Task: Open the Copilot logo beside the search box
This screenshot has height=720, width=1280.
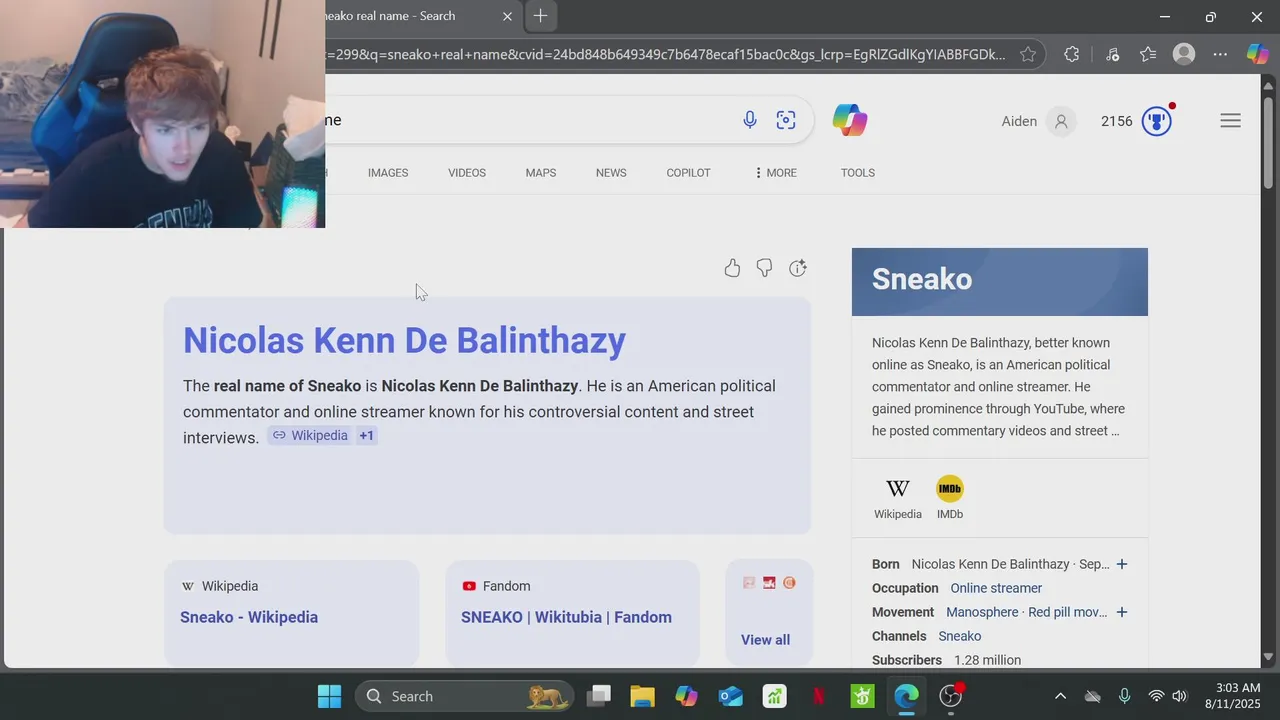Action: (850, 121)
